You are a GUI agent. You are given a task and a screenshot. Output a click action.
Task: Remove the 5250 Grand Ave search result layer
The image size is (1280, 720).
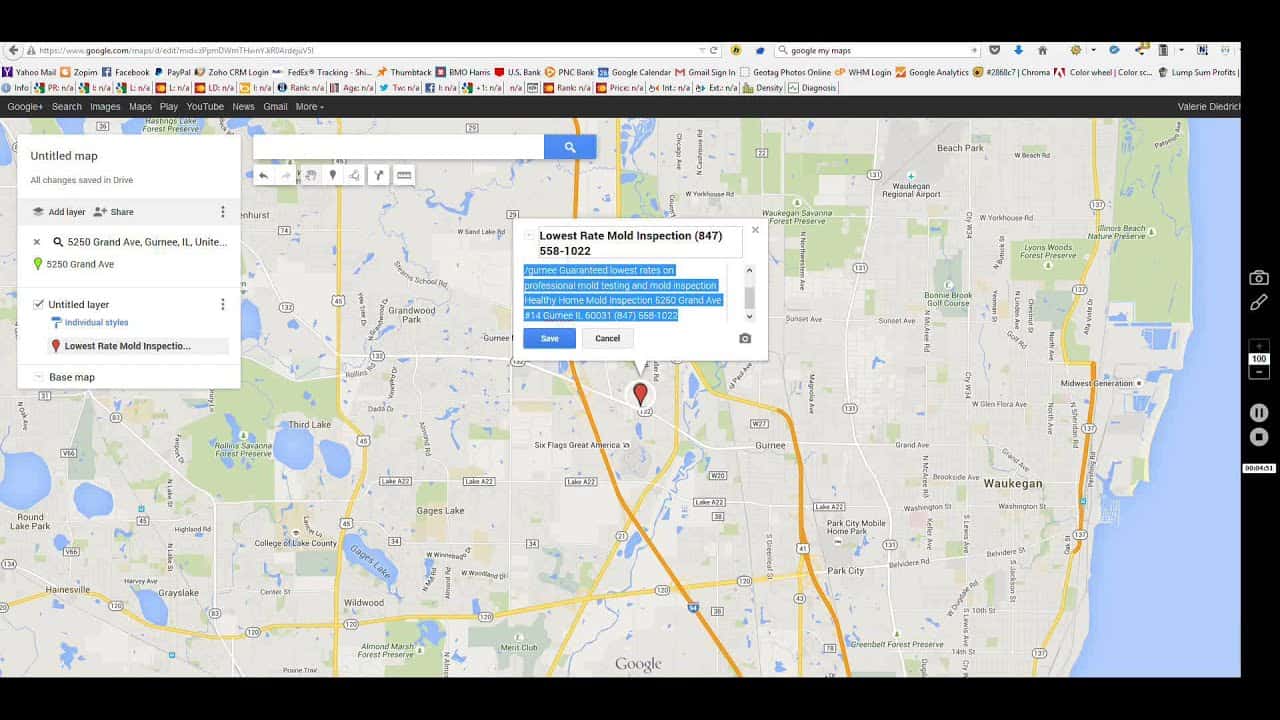[x=37, y=242]
